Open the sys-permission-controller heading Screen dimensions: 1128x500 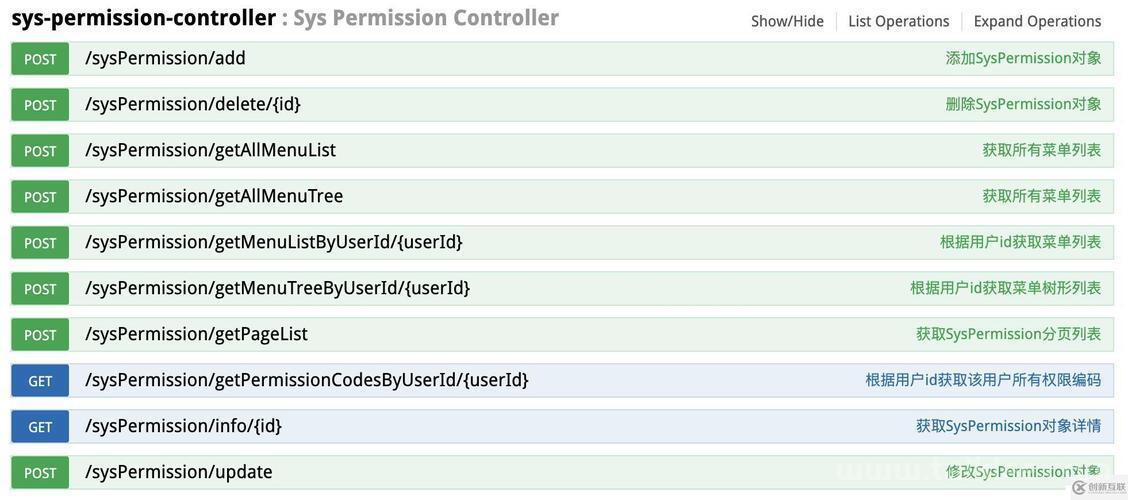144,18
